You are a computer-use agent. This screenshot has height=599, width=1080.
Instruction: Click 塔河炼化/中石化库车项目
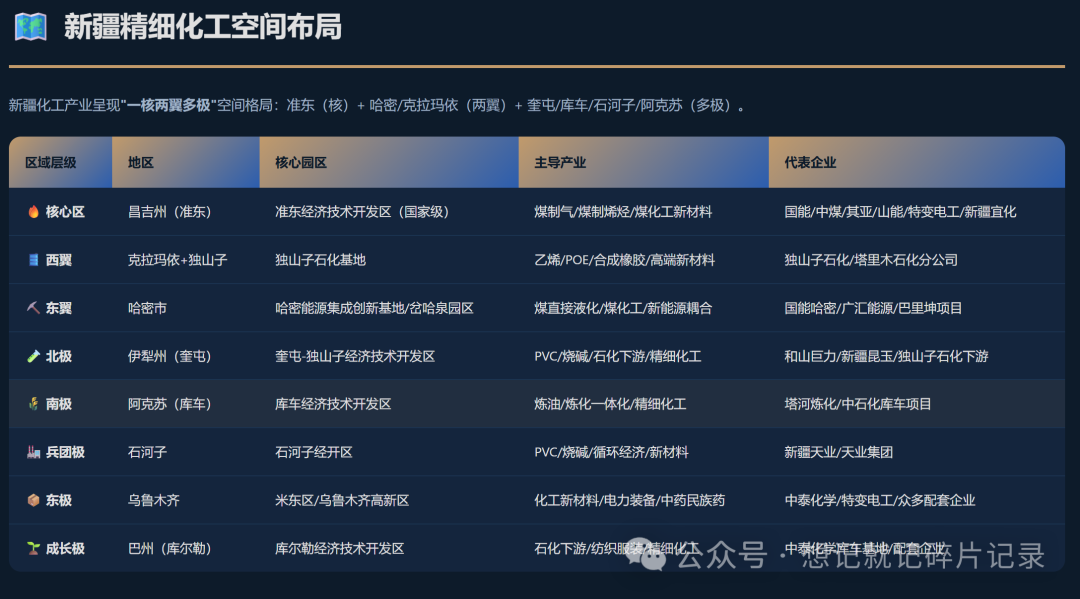point(858,404)
